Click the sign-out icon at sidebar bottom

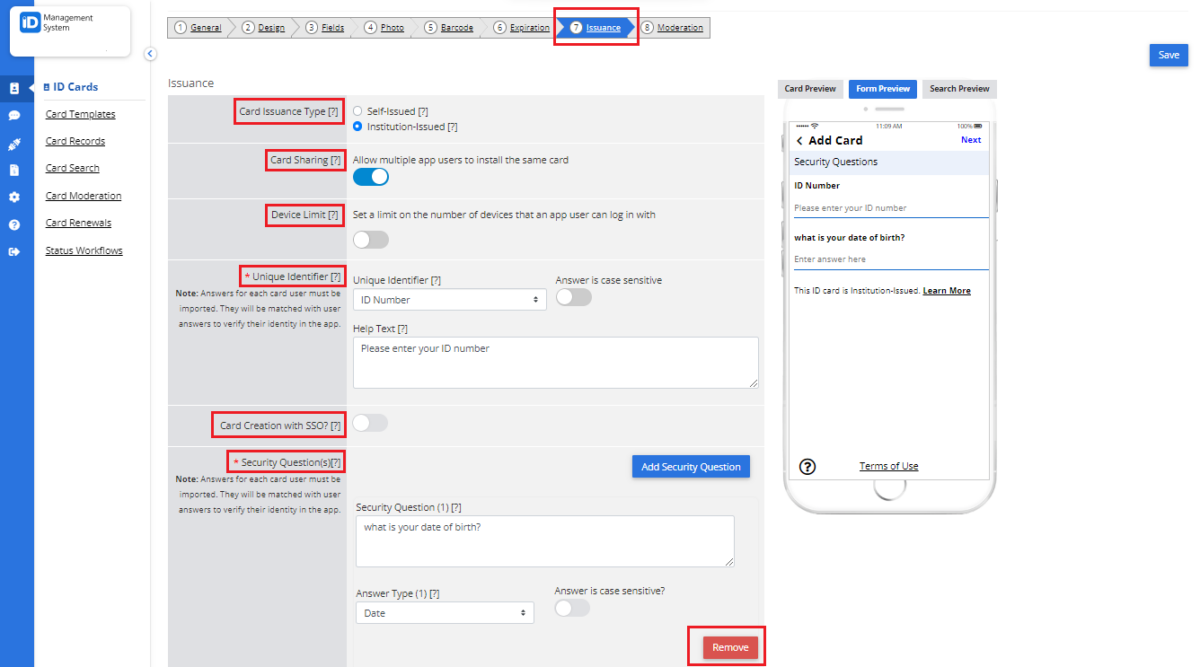point(13,251)
